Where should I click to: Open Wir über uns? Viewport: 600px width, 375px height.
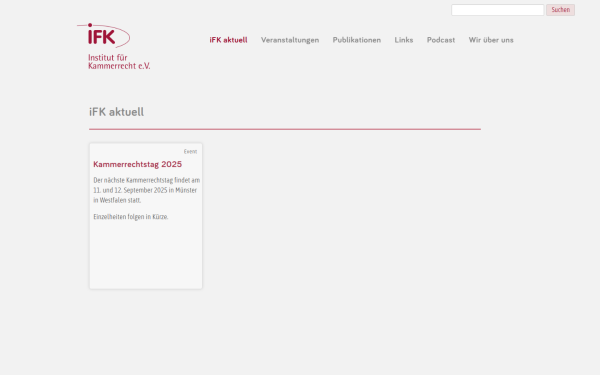click(491, 40)
